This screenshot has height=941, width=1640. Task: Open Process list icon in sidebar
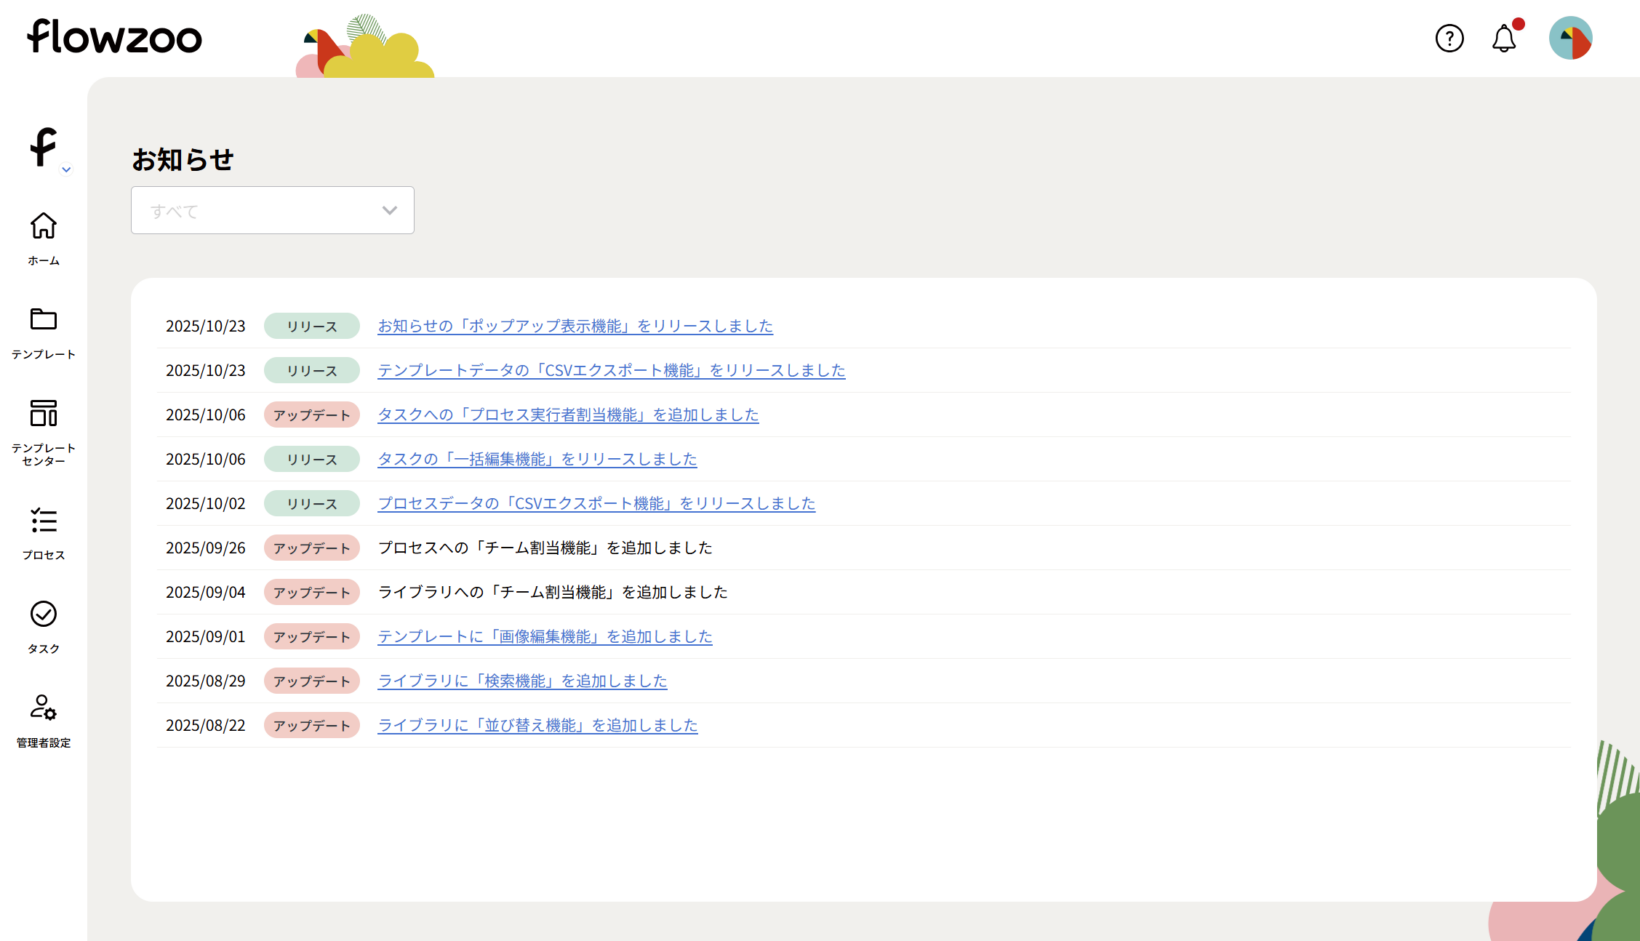[x=43, y=532]
